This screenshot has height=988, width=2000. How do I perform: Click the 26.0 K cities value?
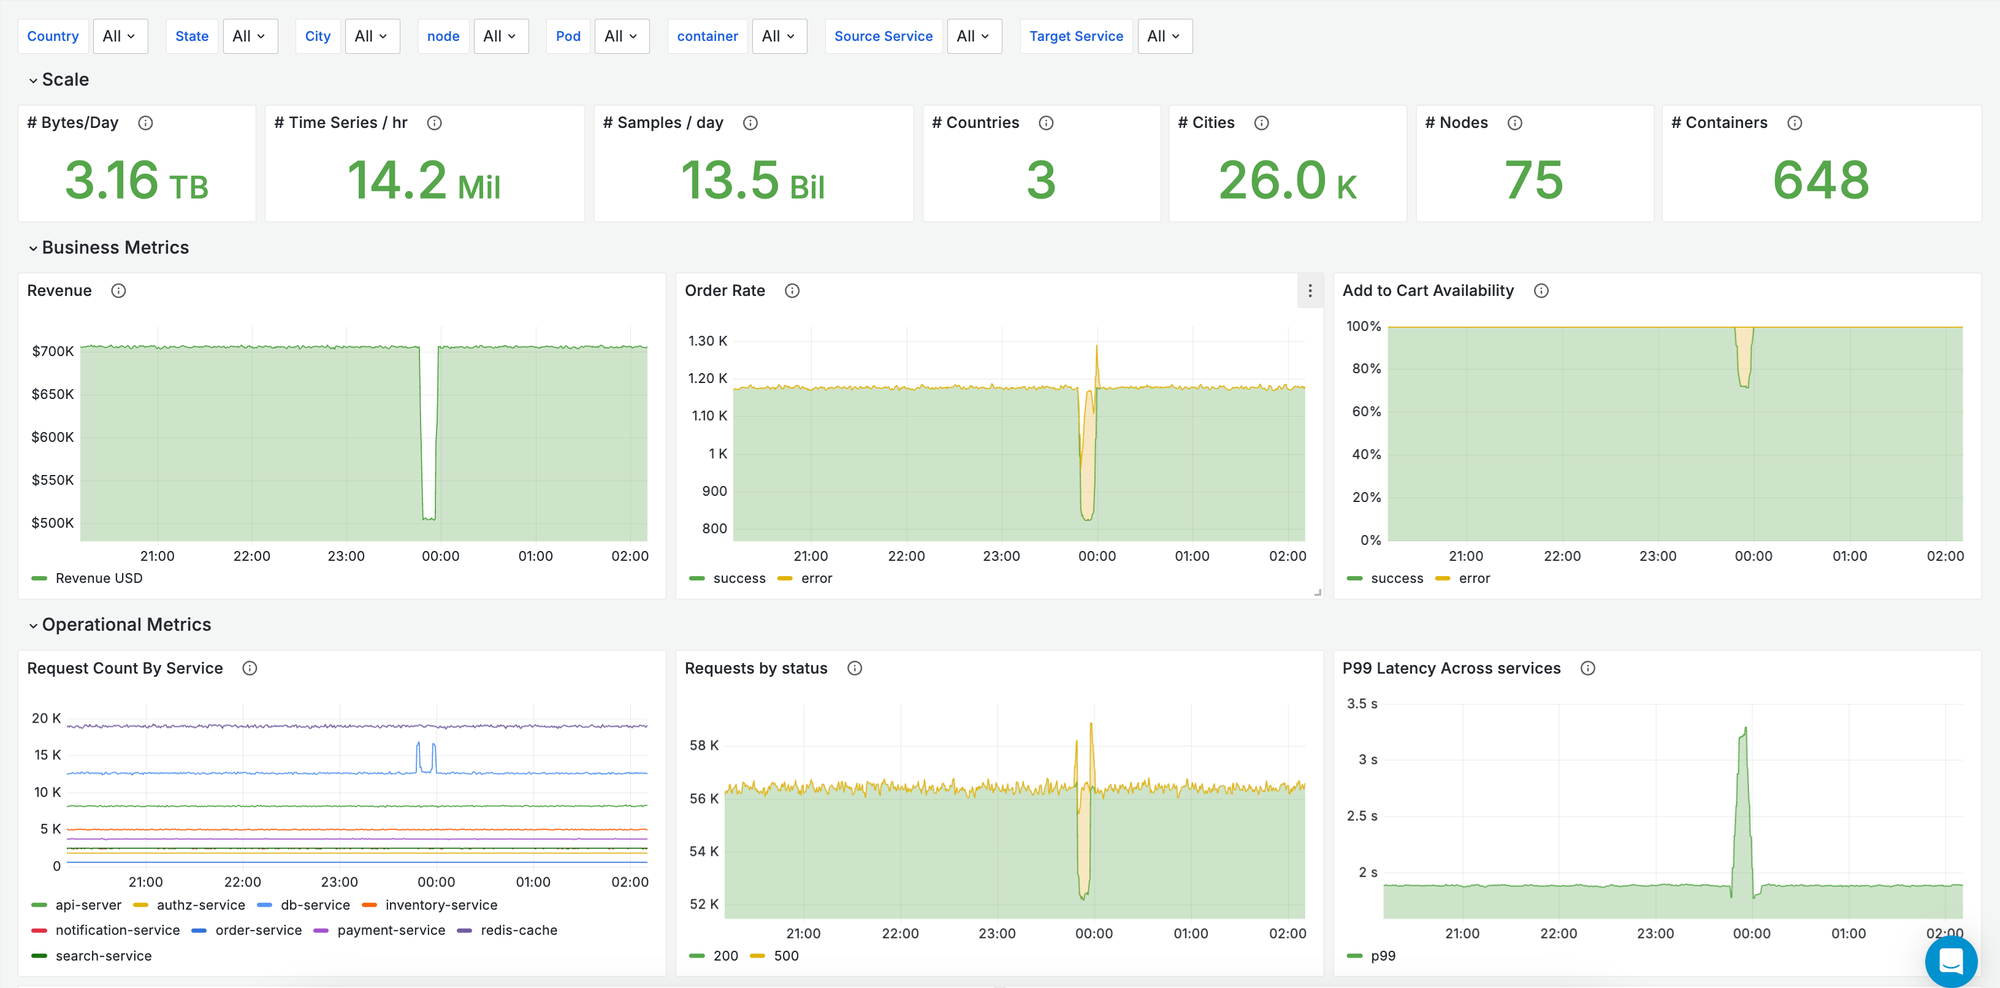click(1288, 181)
